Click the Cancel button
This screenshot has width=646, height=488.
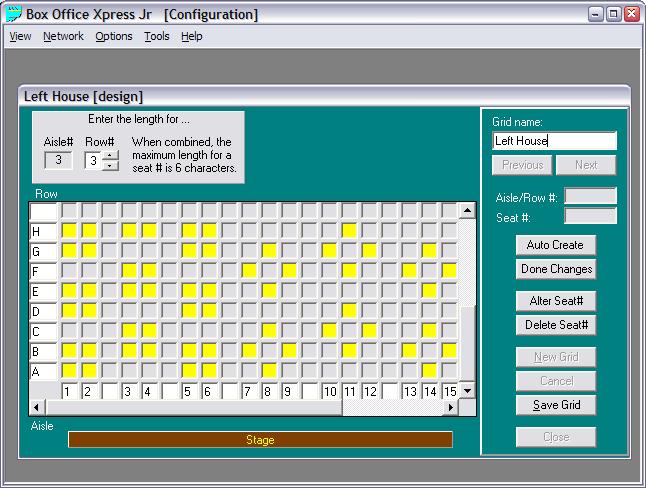(555, 381)
